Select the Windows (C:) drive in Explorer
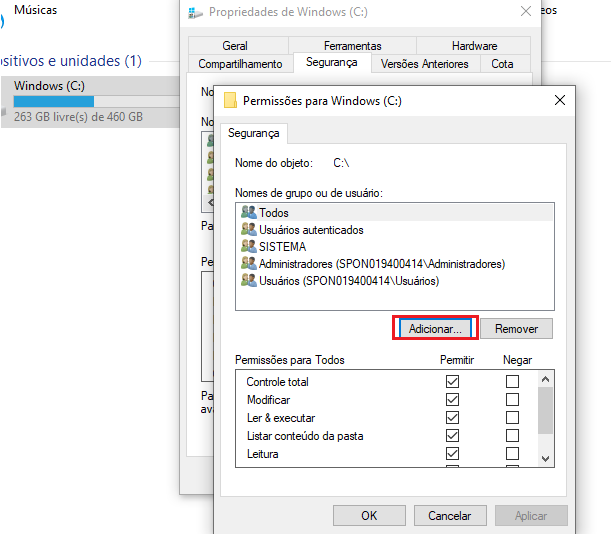This screenshot has width=611, height=534. click(x=90, y=102)
